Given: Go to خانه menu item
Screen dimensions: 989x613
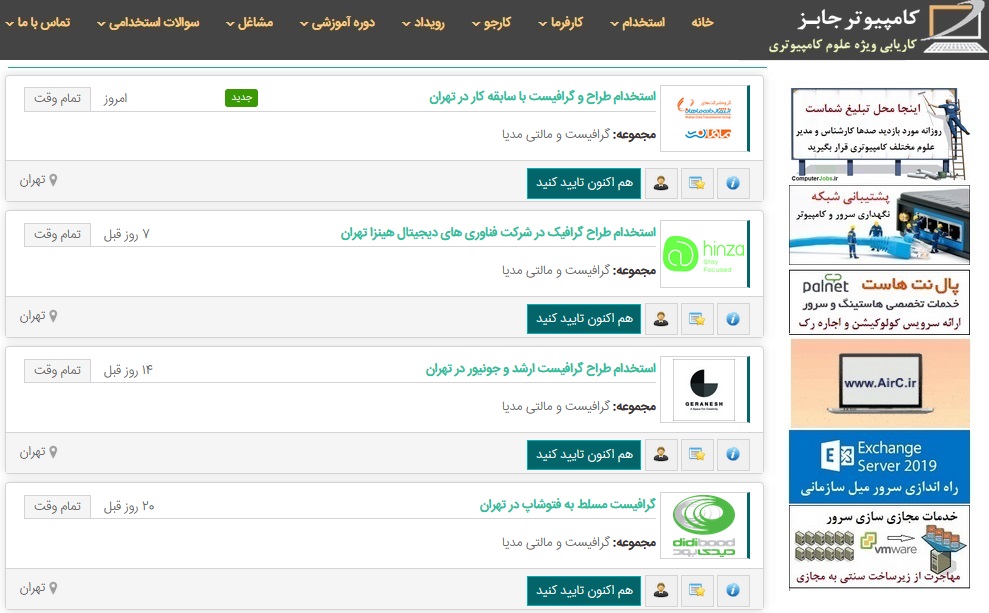Looking at the screenshot, I should pos(702,23).
